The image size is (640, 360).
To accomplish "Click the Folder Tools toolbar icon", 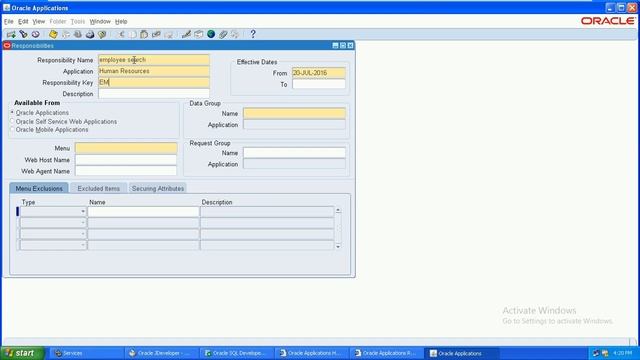I will (x=235, y=35).
